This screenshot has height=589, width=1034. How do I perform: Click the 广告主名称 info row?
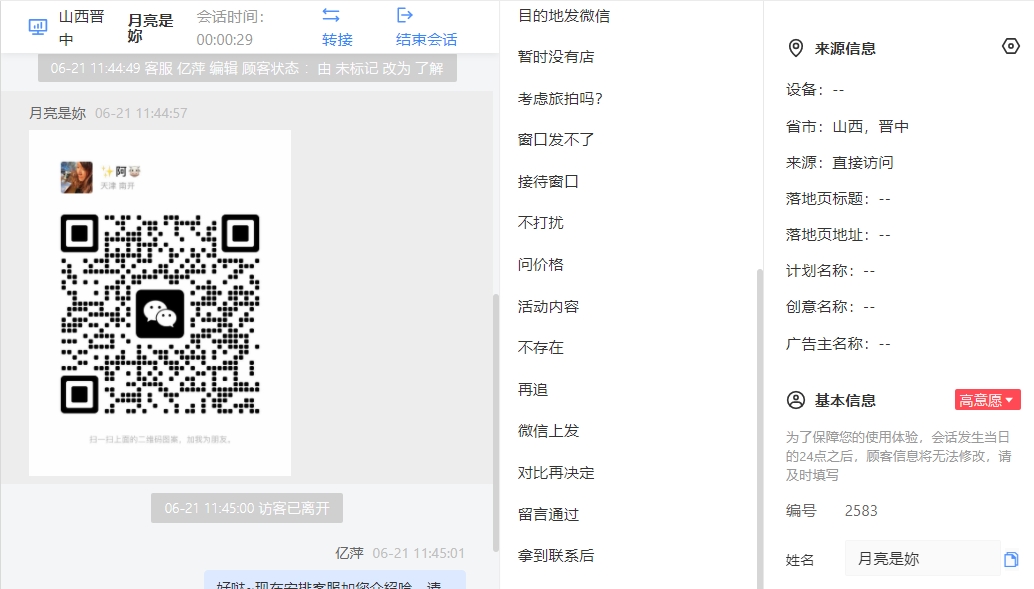pyautogui.click(x=837, y=344)
